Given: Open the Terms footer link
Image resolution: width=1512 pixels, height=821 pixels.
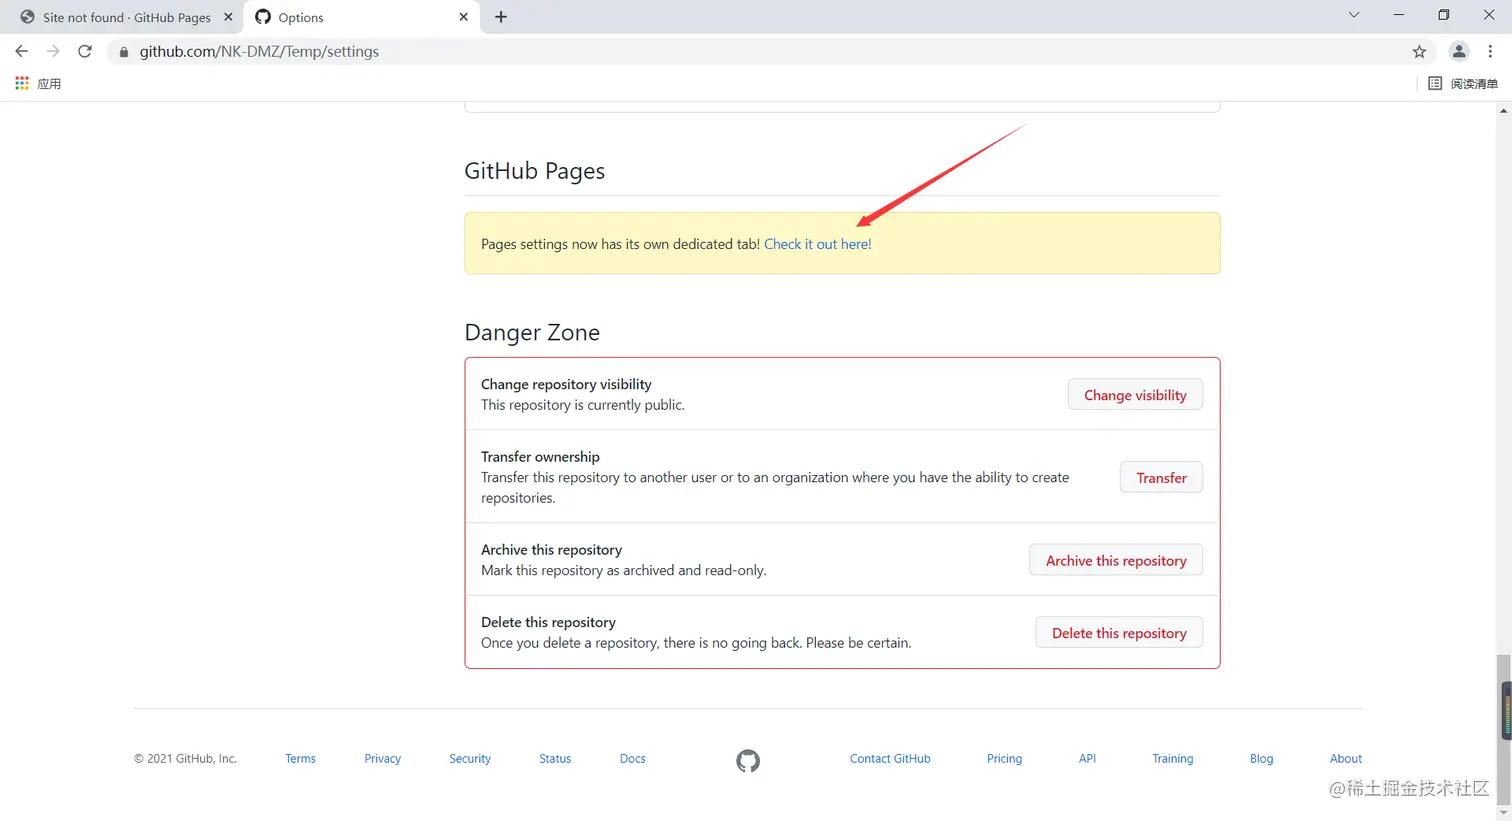Looking at the screenshot, I should coord(300,759).
